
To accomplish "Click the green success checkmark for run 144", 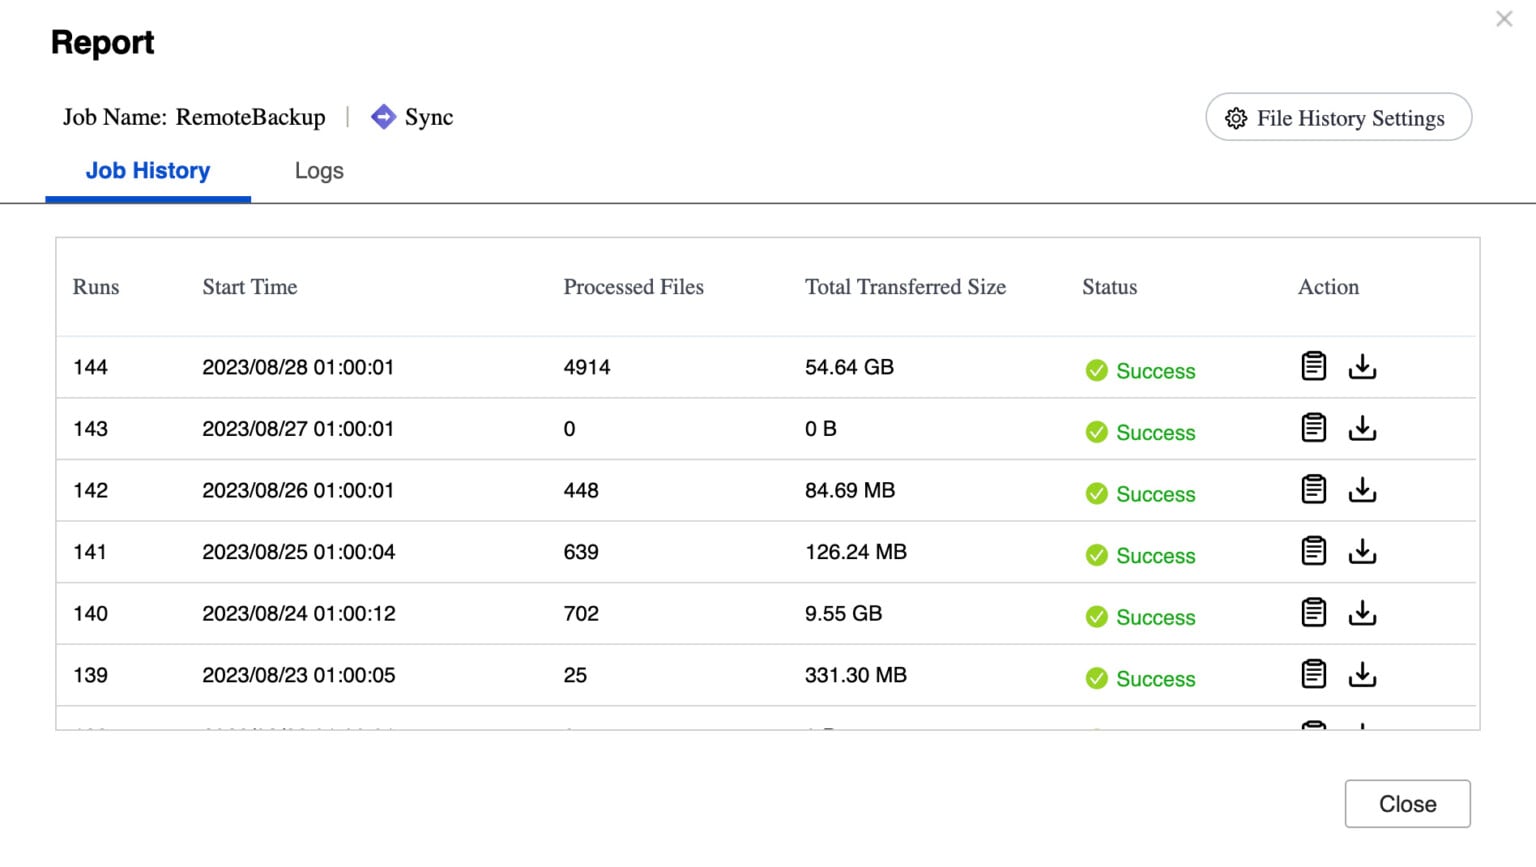I will click(1097, 371).
